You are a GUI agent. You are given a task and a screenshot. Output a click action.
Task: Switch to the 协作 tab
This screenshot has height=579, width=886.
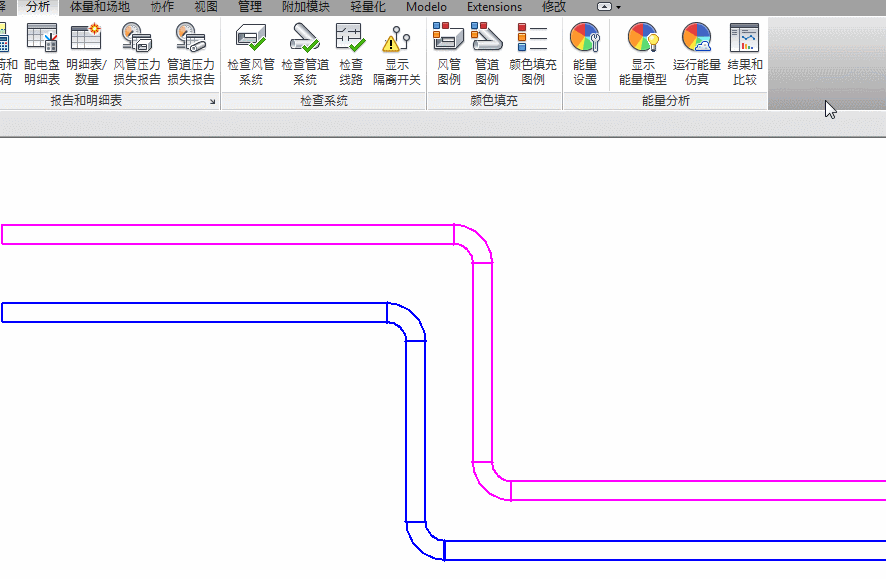click(163, 7)
